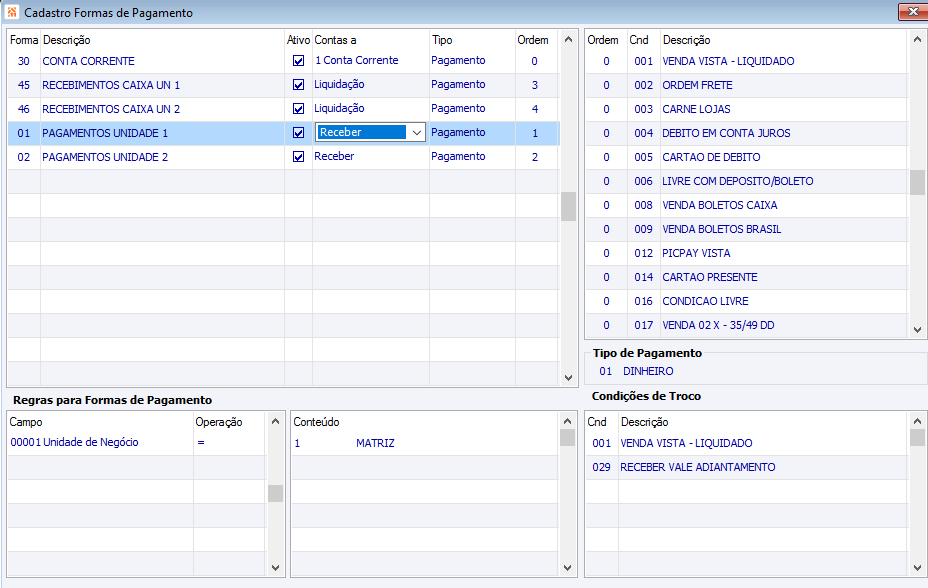
Task: Click scroll up arrow of Conteúdo grid
Action: (567, 421)
